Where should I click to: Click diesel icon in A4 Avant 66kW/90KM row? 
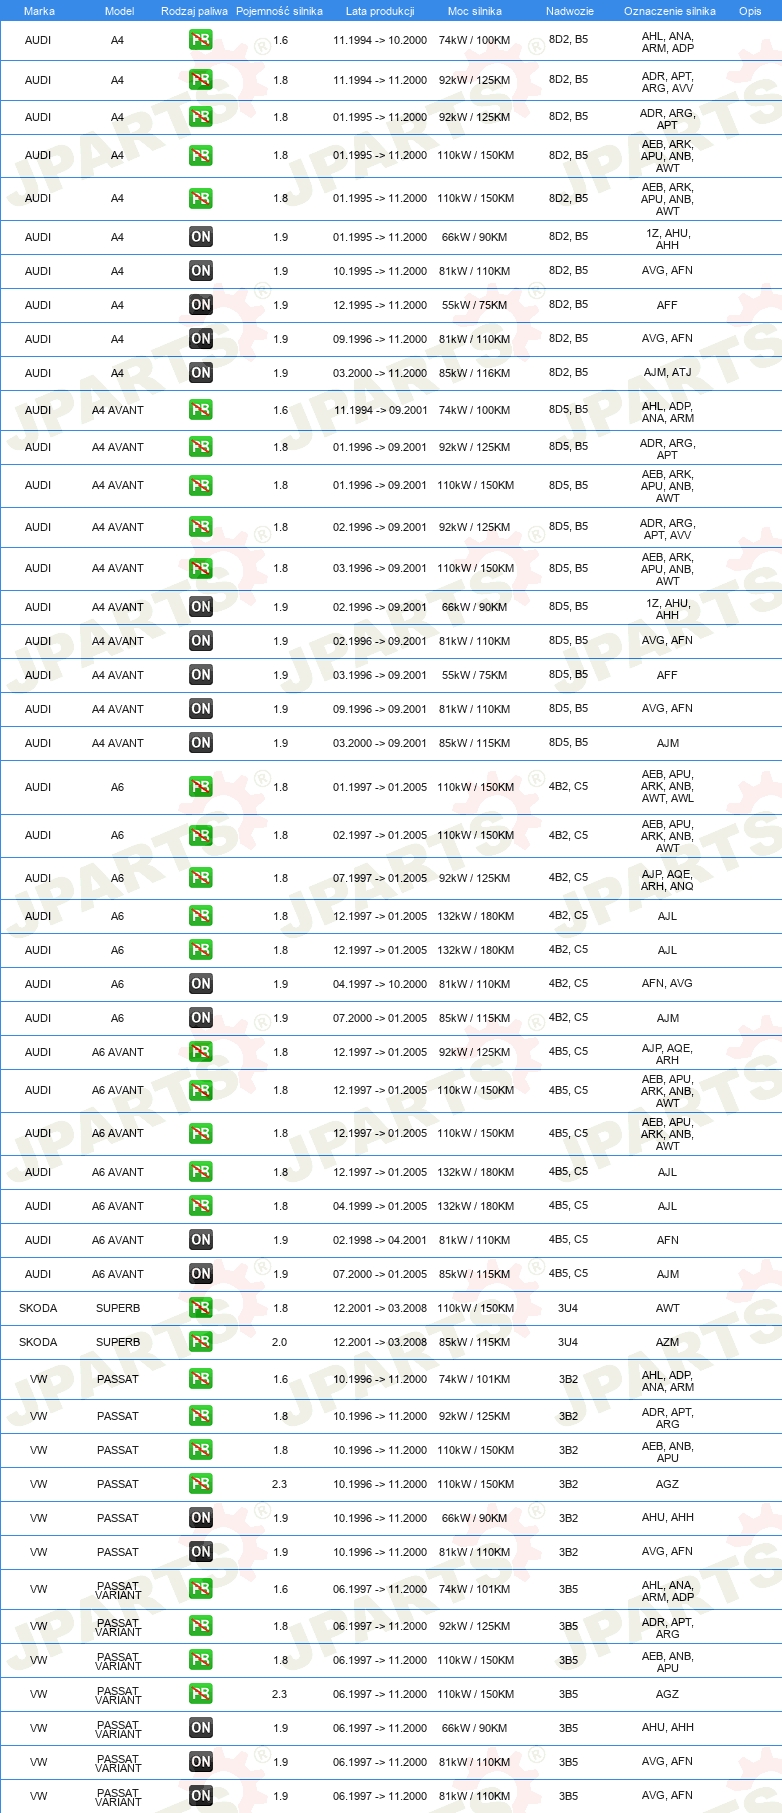tap(201, 607)
